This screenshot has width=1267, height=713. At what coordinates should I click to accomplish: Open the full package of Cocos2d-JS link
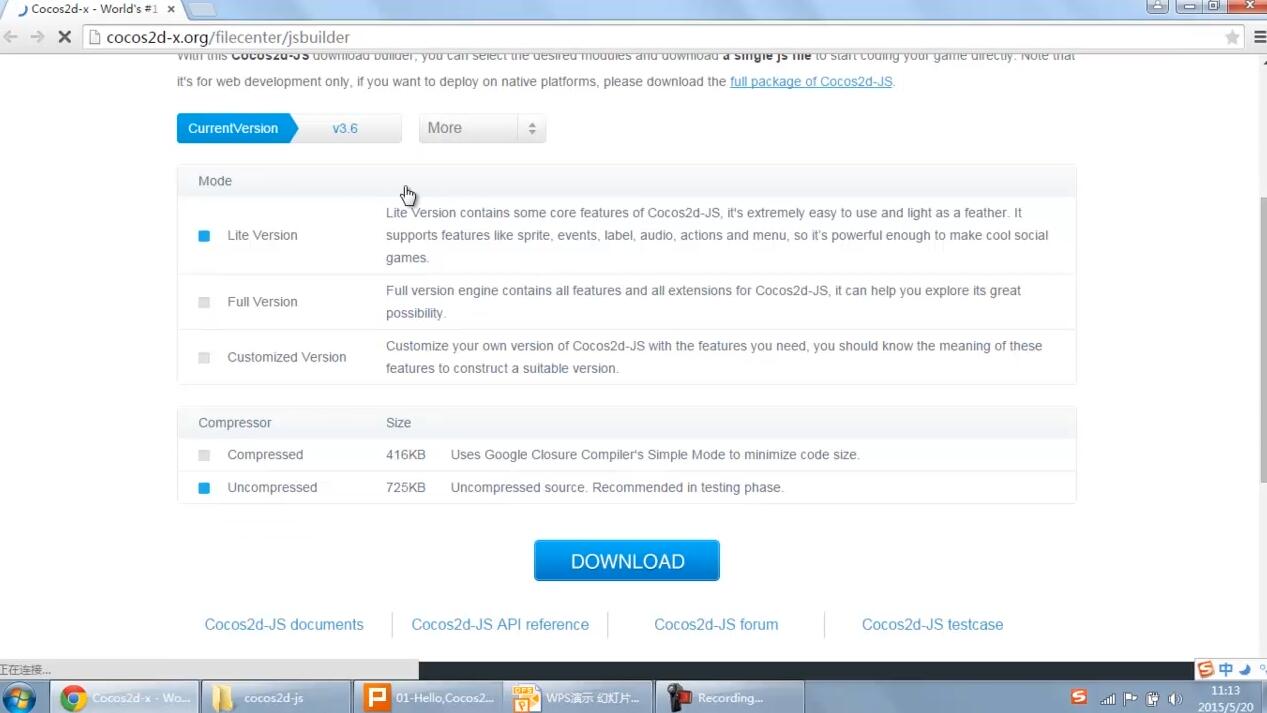(810, 82)
